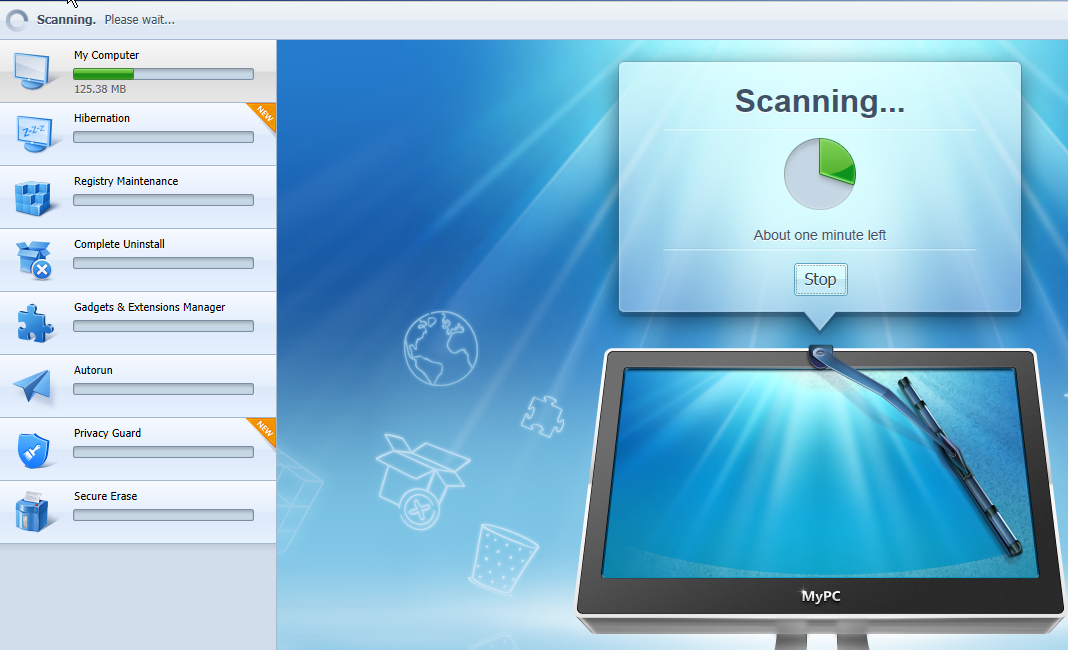1068x650 pixels.
Task: Click the green scan progress pie chart
Action: pyautogui.click(x=819, y=174)
